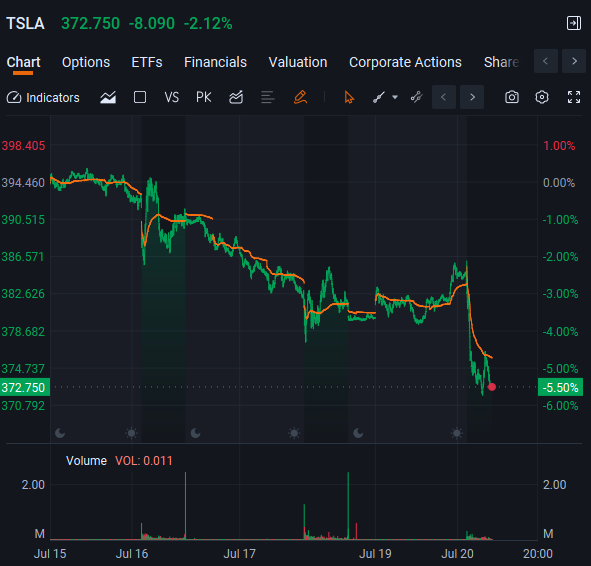Click the 378.682 price axis label
Image resolution: width=591 pixels, height=566 pixels.
point(23,332)
